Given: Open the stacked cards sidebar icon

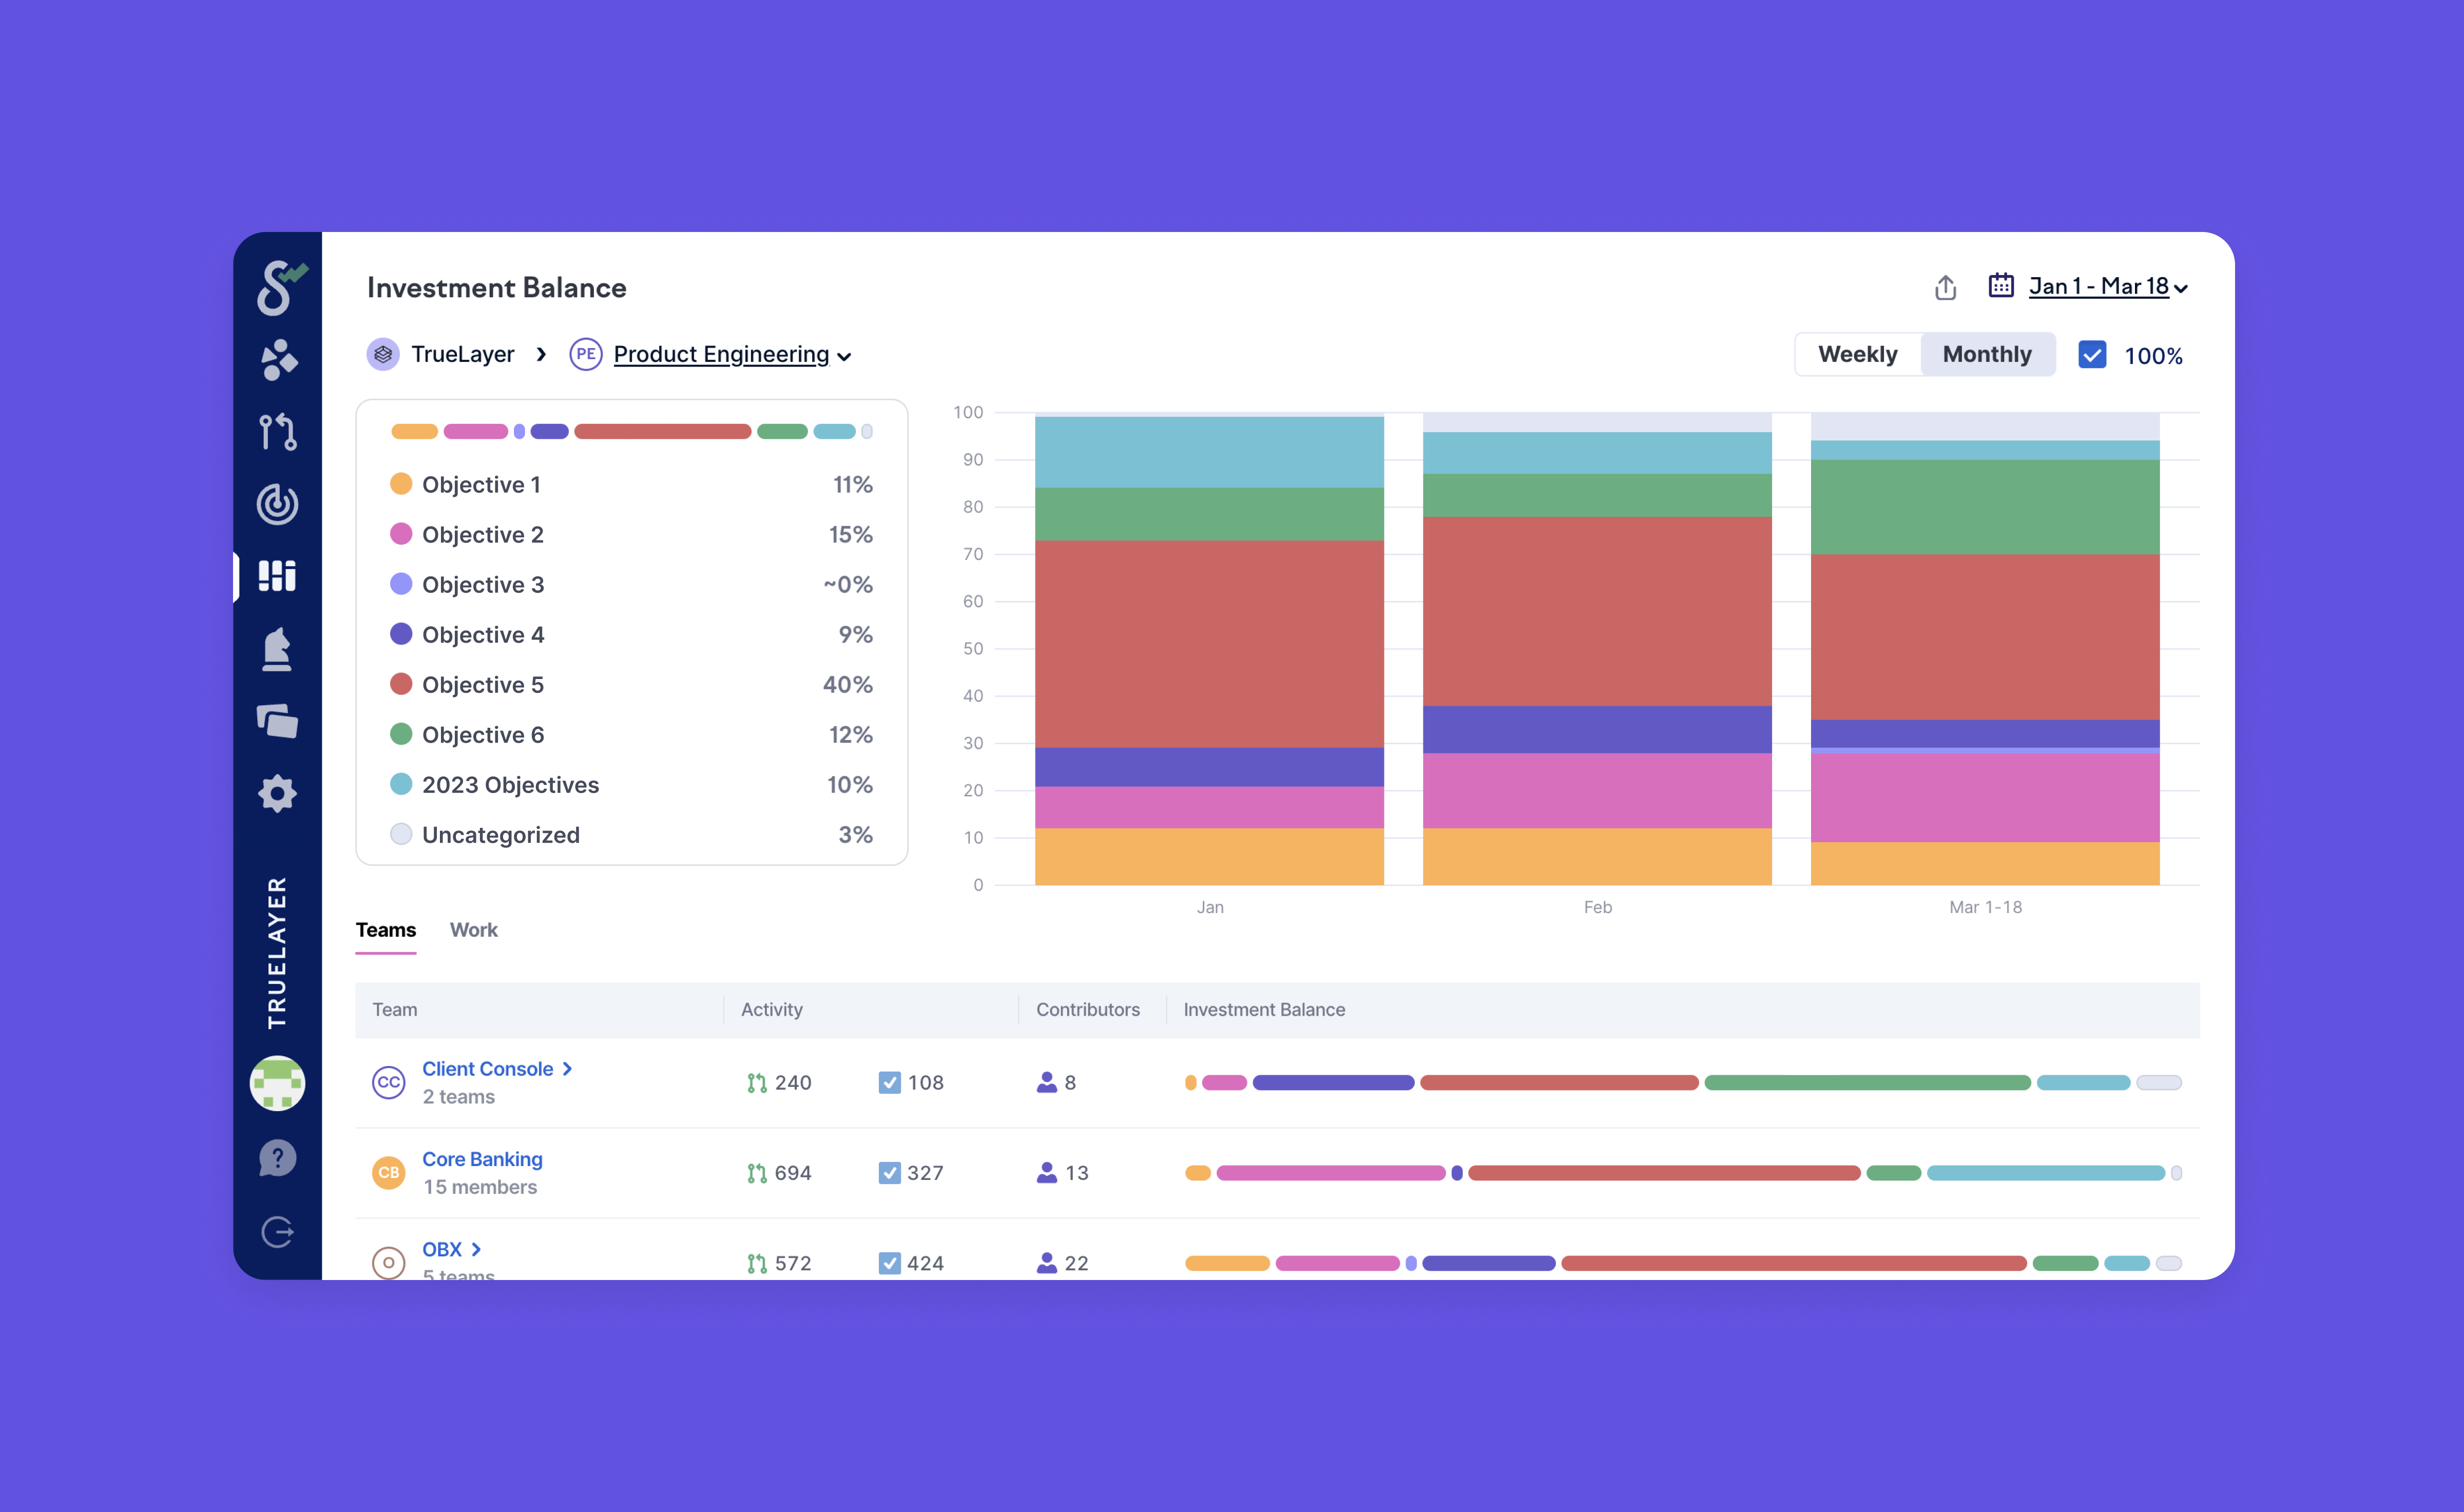Looking at the screenshot, I should (277, 721).
